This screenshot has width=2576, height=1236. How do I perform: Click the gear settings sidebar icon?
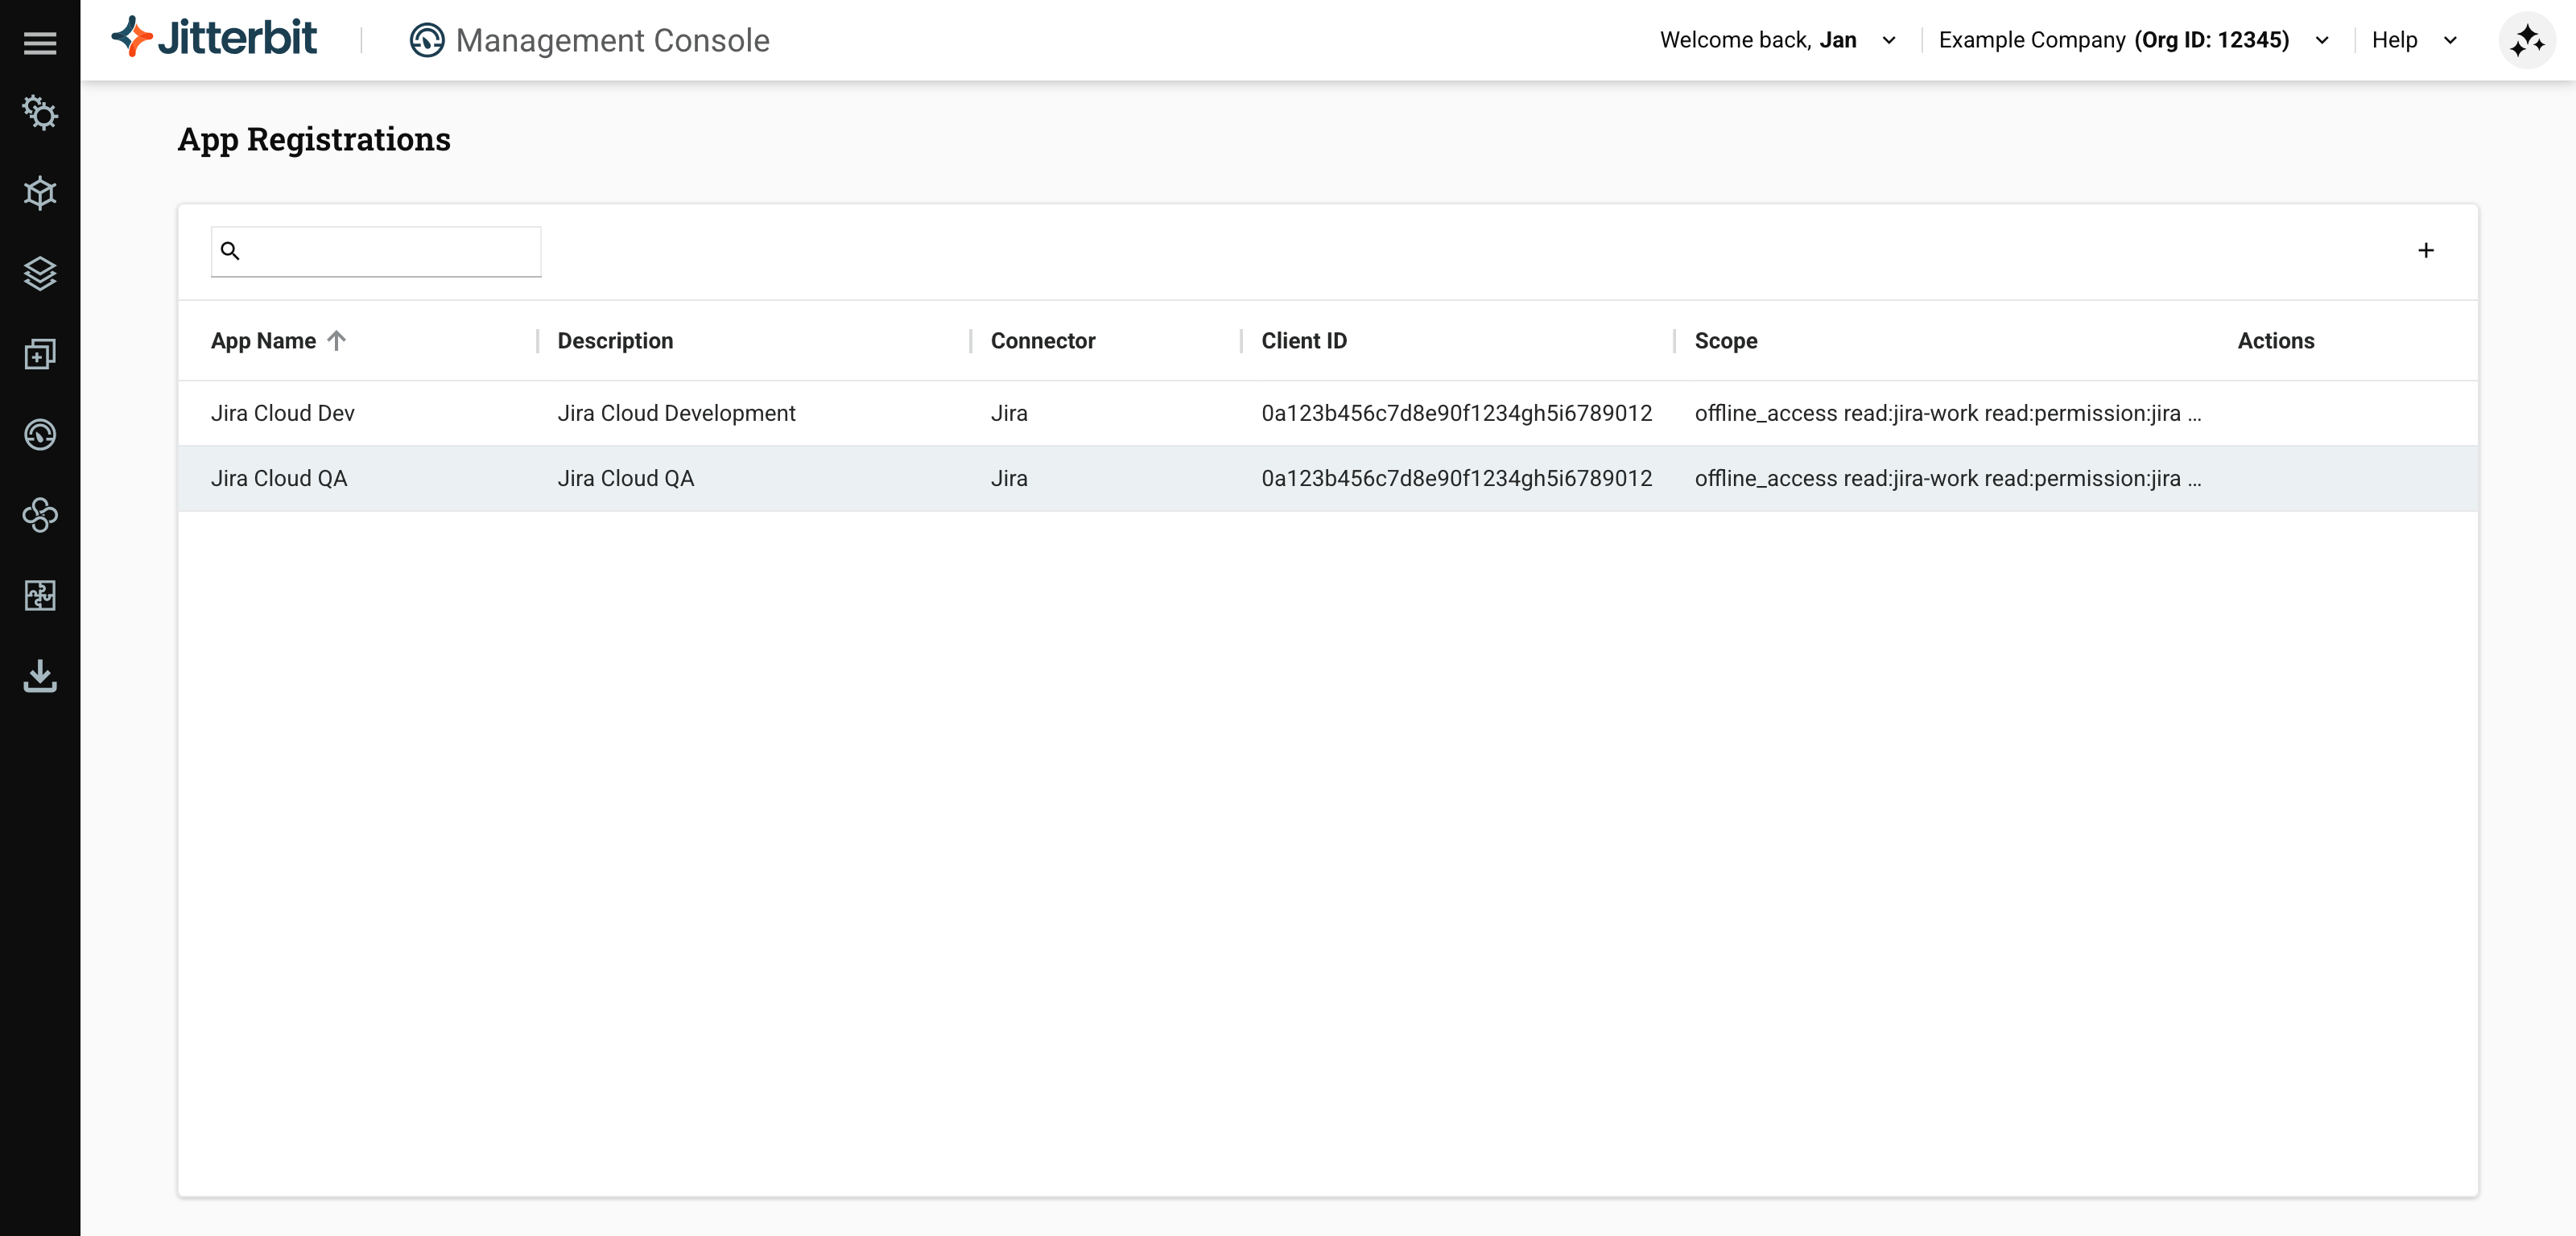click(x=40, y=113)
